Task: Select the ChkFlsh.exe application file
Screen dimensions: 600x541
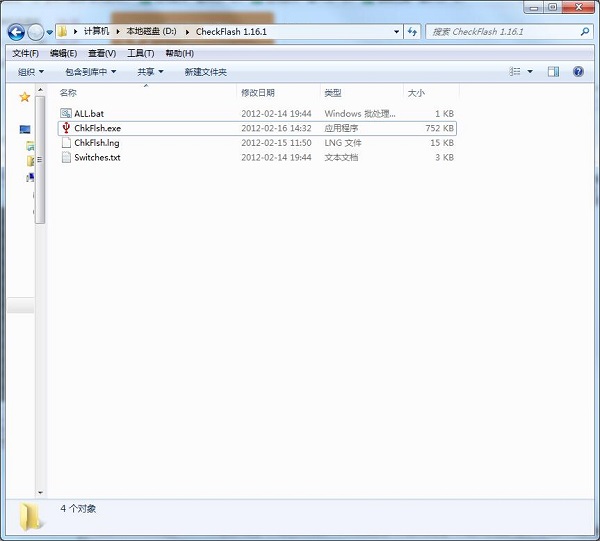Action: tap(97, 128)
